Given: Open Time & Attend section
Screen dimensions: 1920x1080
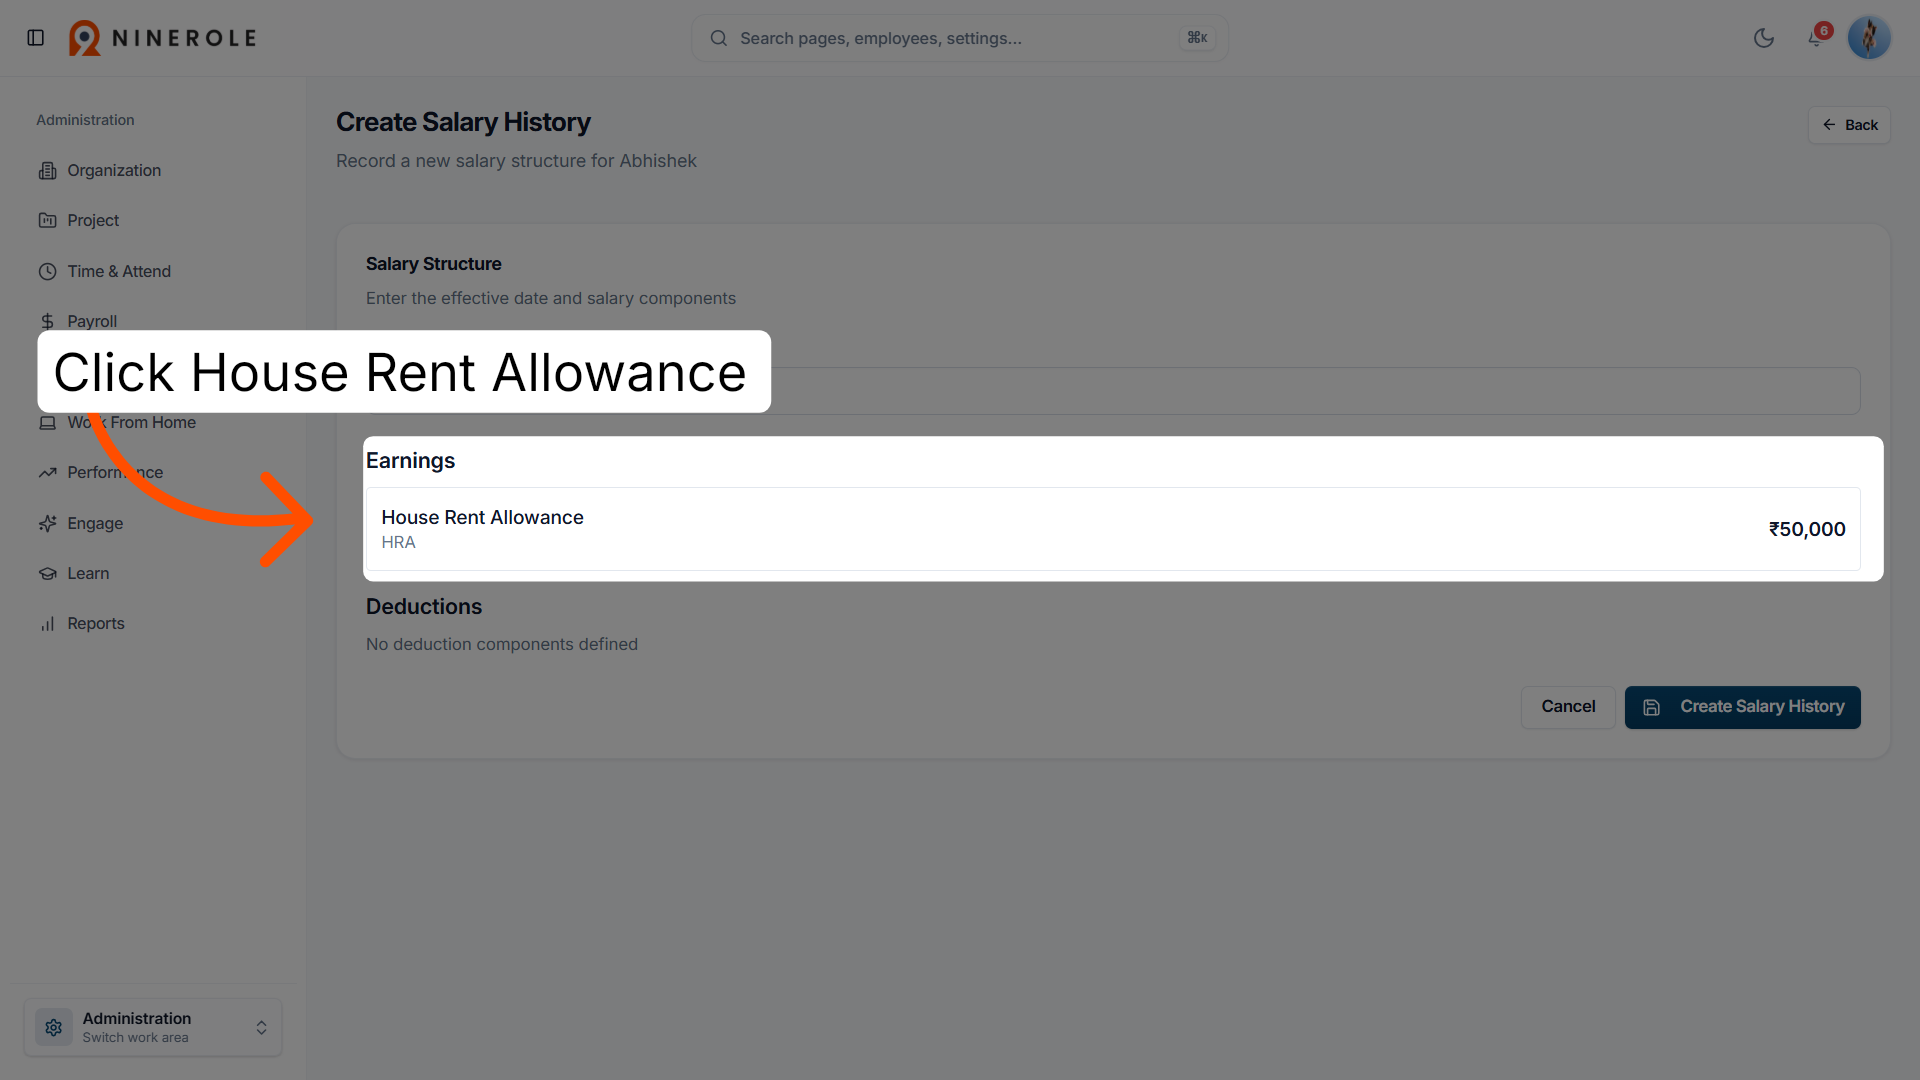Looking at the screenshot, I should click(x=119, y=271).
